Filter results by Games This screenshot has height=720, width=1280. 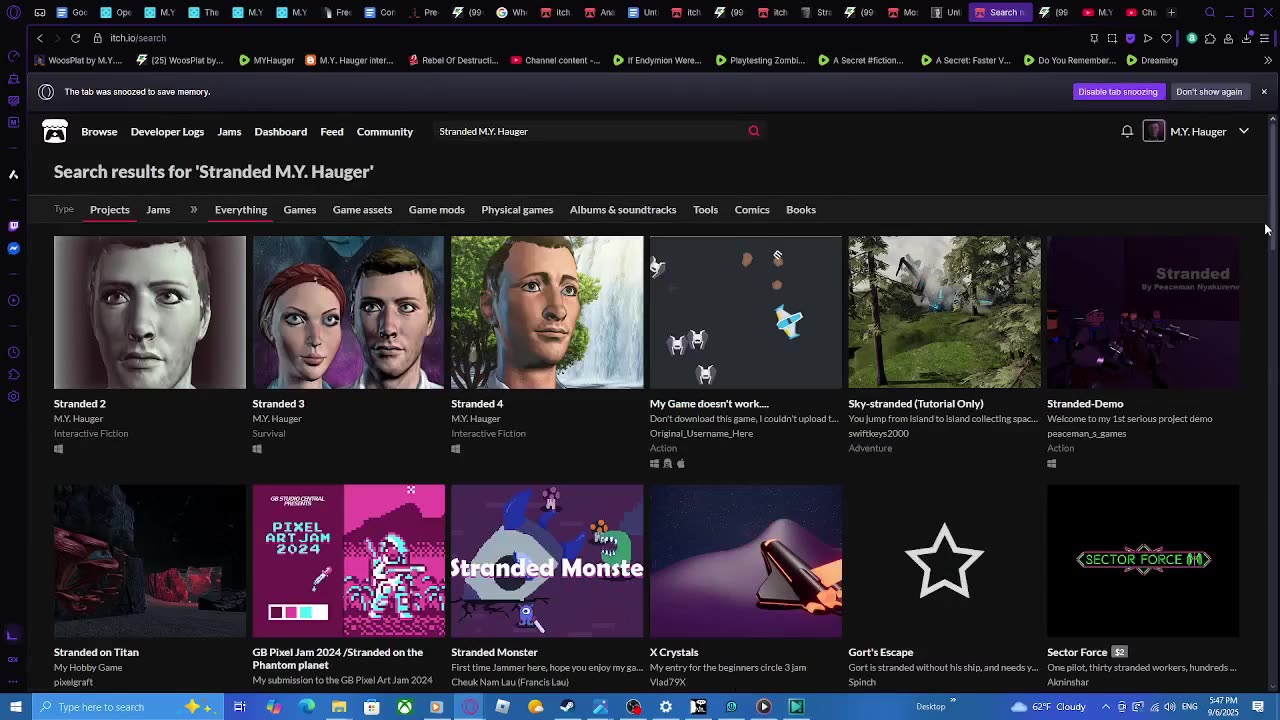(300, 210)
